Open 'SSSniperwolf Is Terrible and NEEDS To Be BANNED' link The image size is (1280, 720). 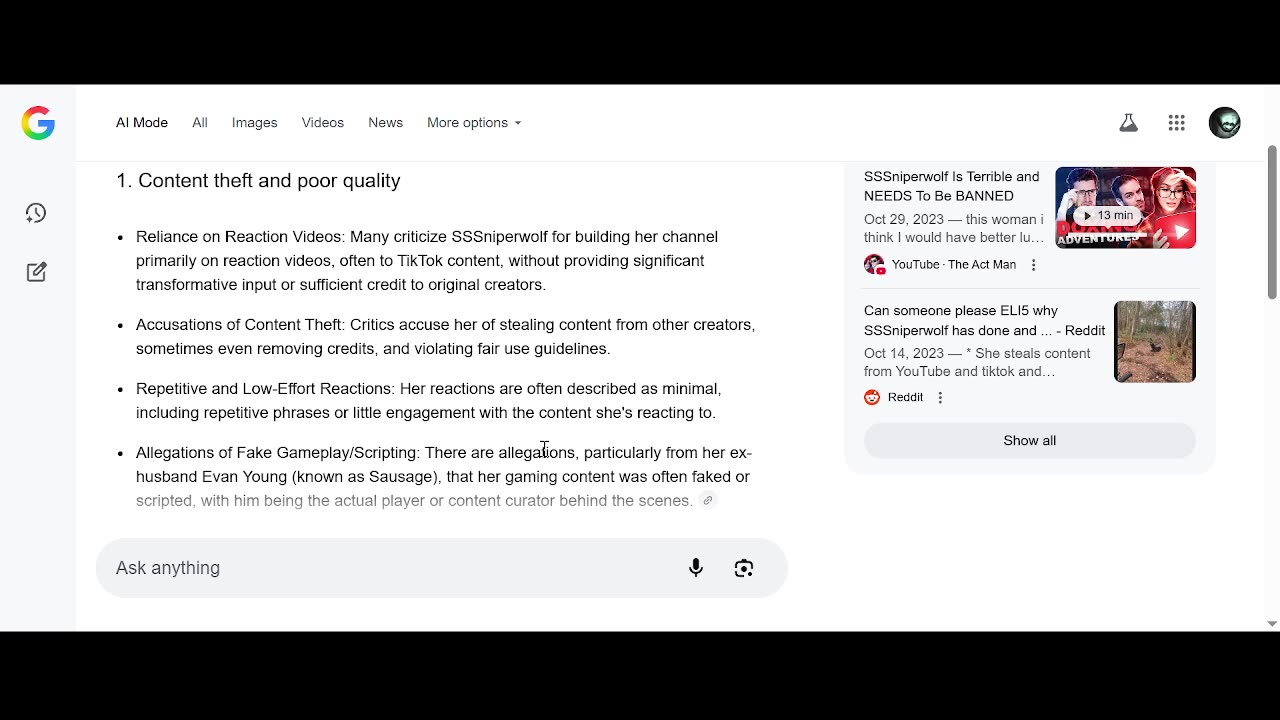[x=952, y=186]
